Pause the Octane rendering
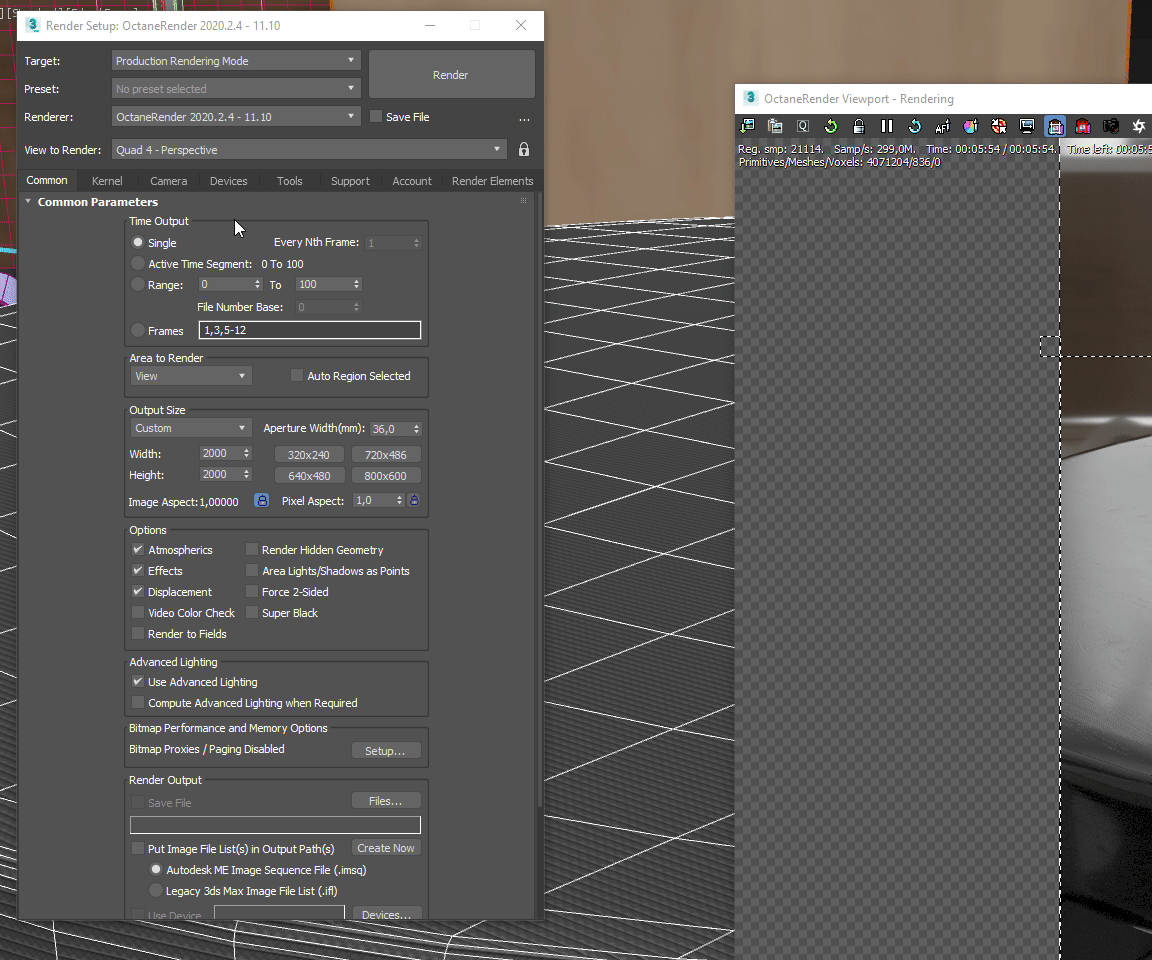Image resolution: width=1152 pixels, height=960 pixels. (887, 126)
